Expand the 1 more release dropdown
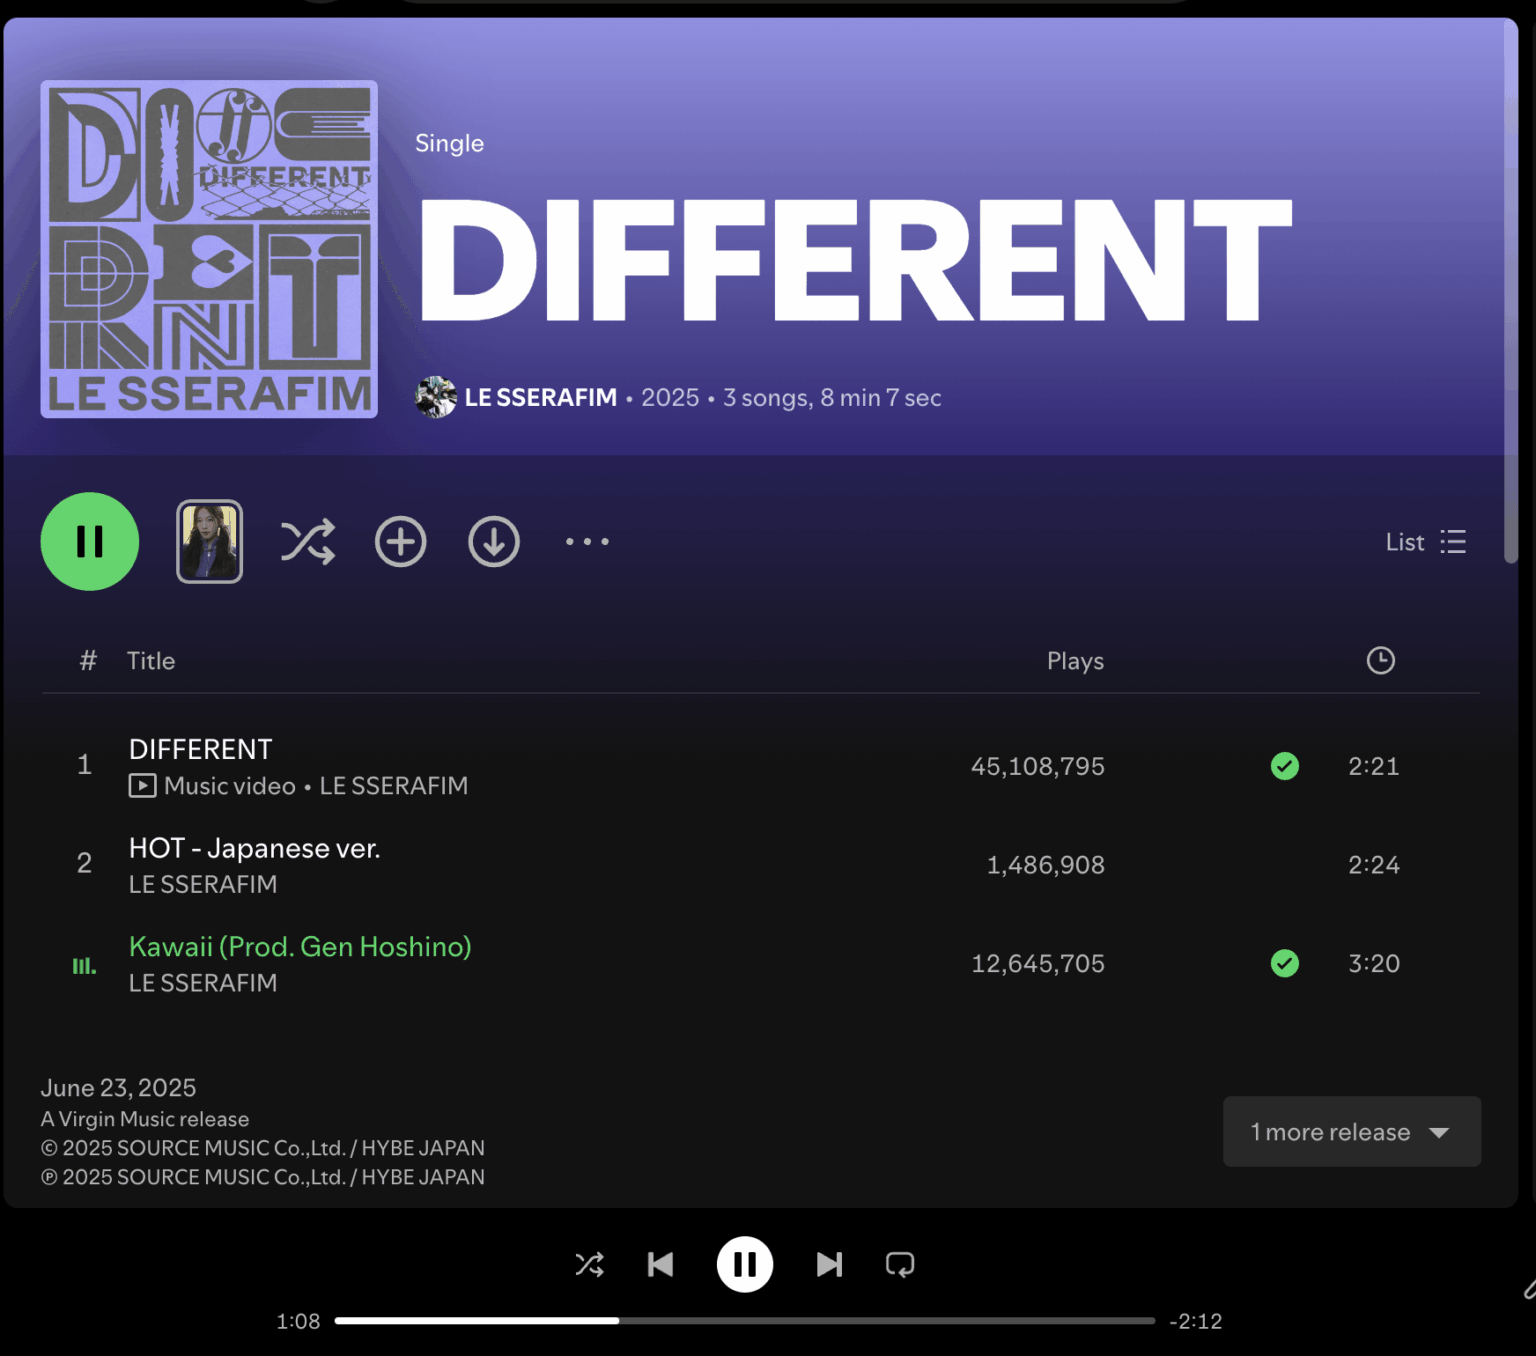The height and width of the screenshot is (1356, 1536). coord(1351,1131)
